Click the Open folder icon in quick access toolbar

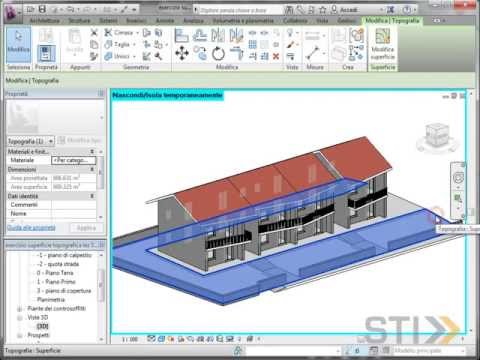coord(31,9)
